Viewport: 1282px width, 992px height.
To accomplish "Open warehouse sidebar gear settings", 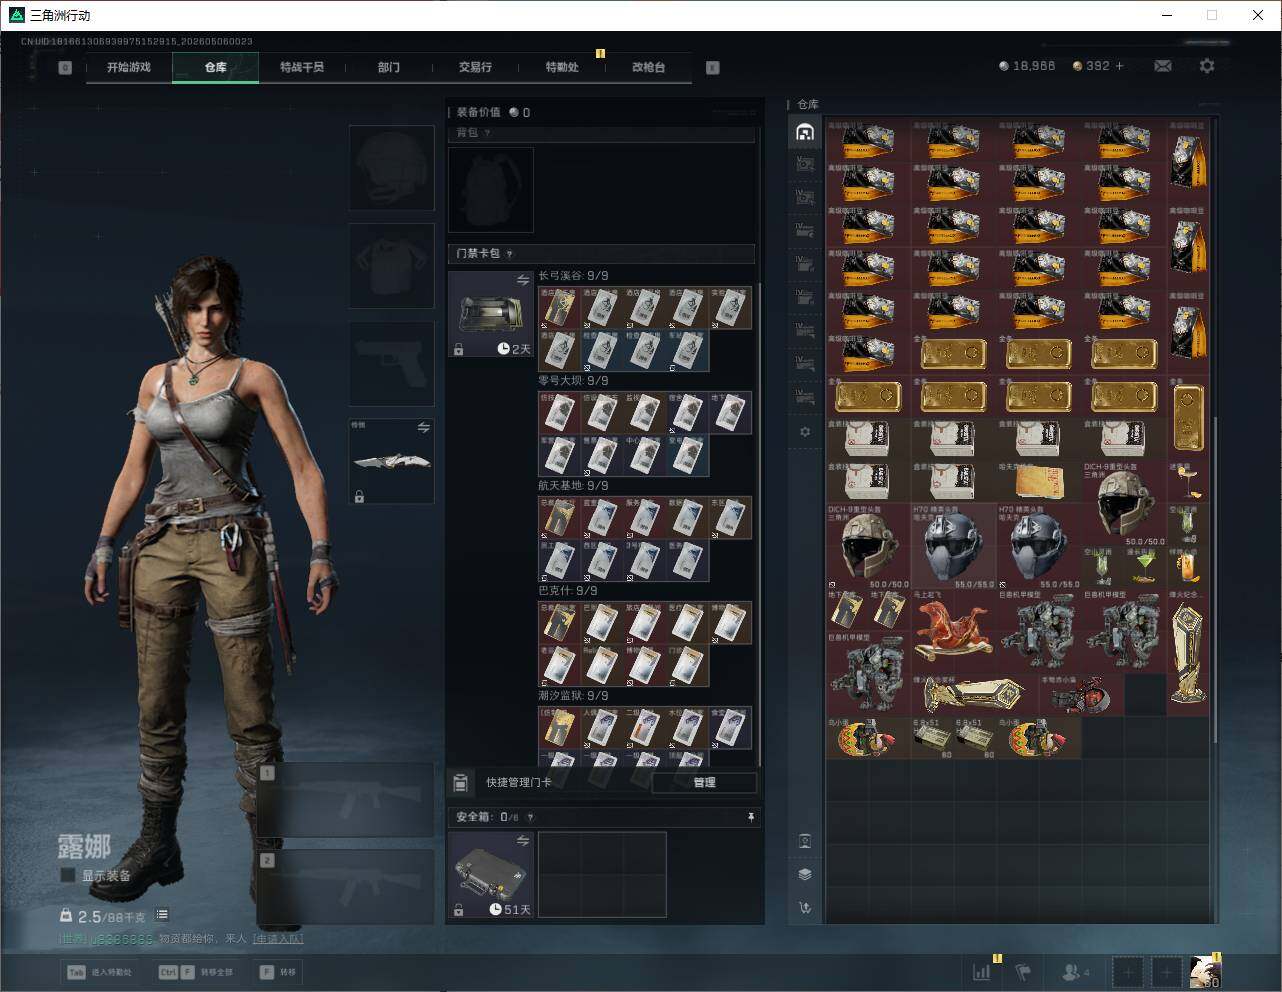I will pos(805,432).
